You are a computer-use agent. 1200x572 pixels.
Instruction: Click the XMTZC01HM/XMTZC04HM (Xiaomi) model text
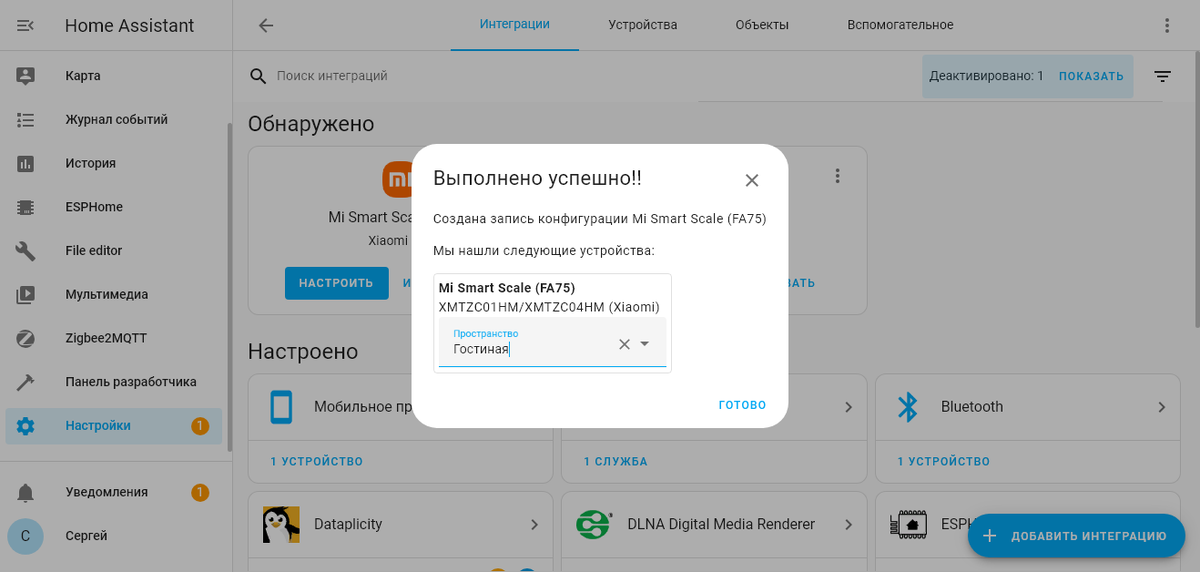click(549, 307)
